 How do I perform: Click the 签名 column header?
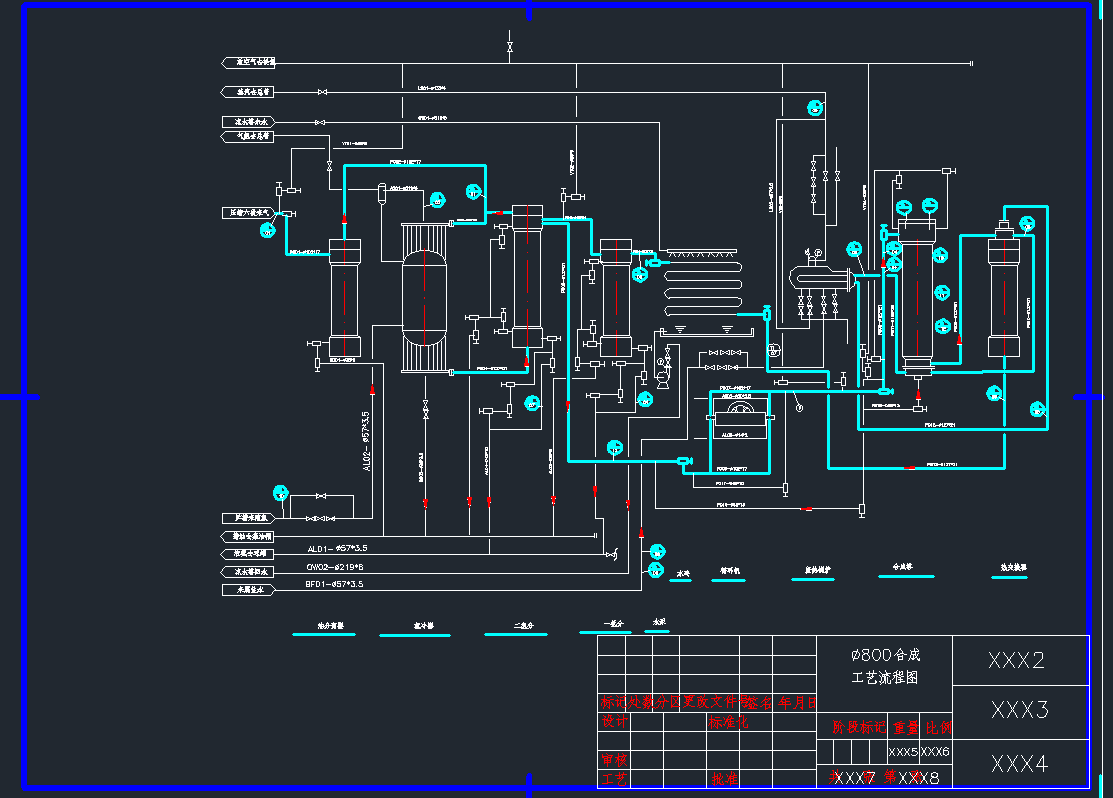[x=759, y=702]
